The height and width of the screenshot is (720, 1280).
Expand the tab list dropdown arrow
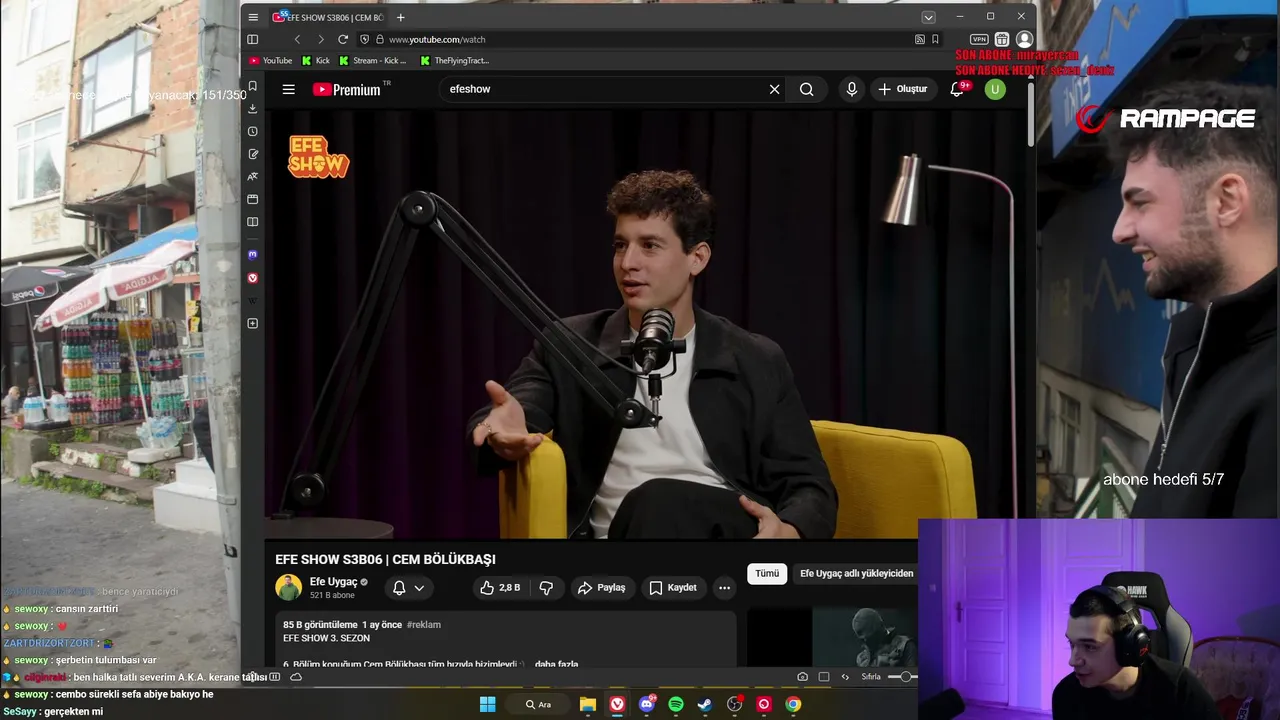928,17
